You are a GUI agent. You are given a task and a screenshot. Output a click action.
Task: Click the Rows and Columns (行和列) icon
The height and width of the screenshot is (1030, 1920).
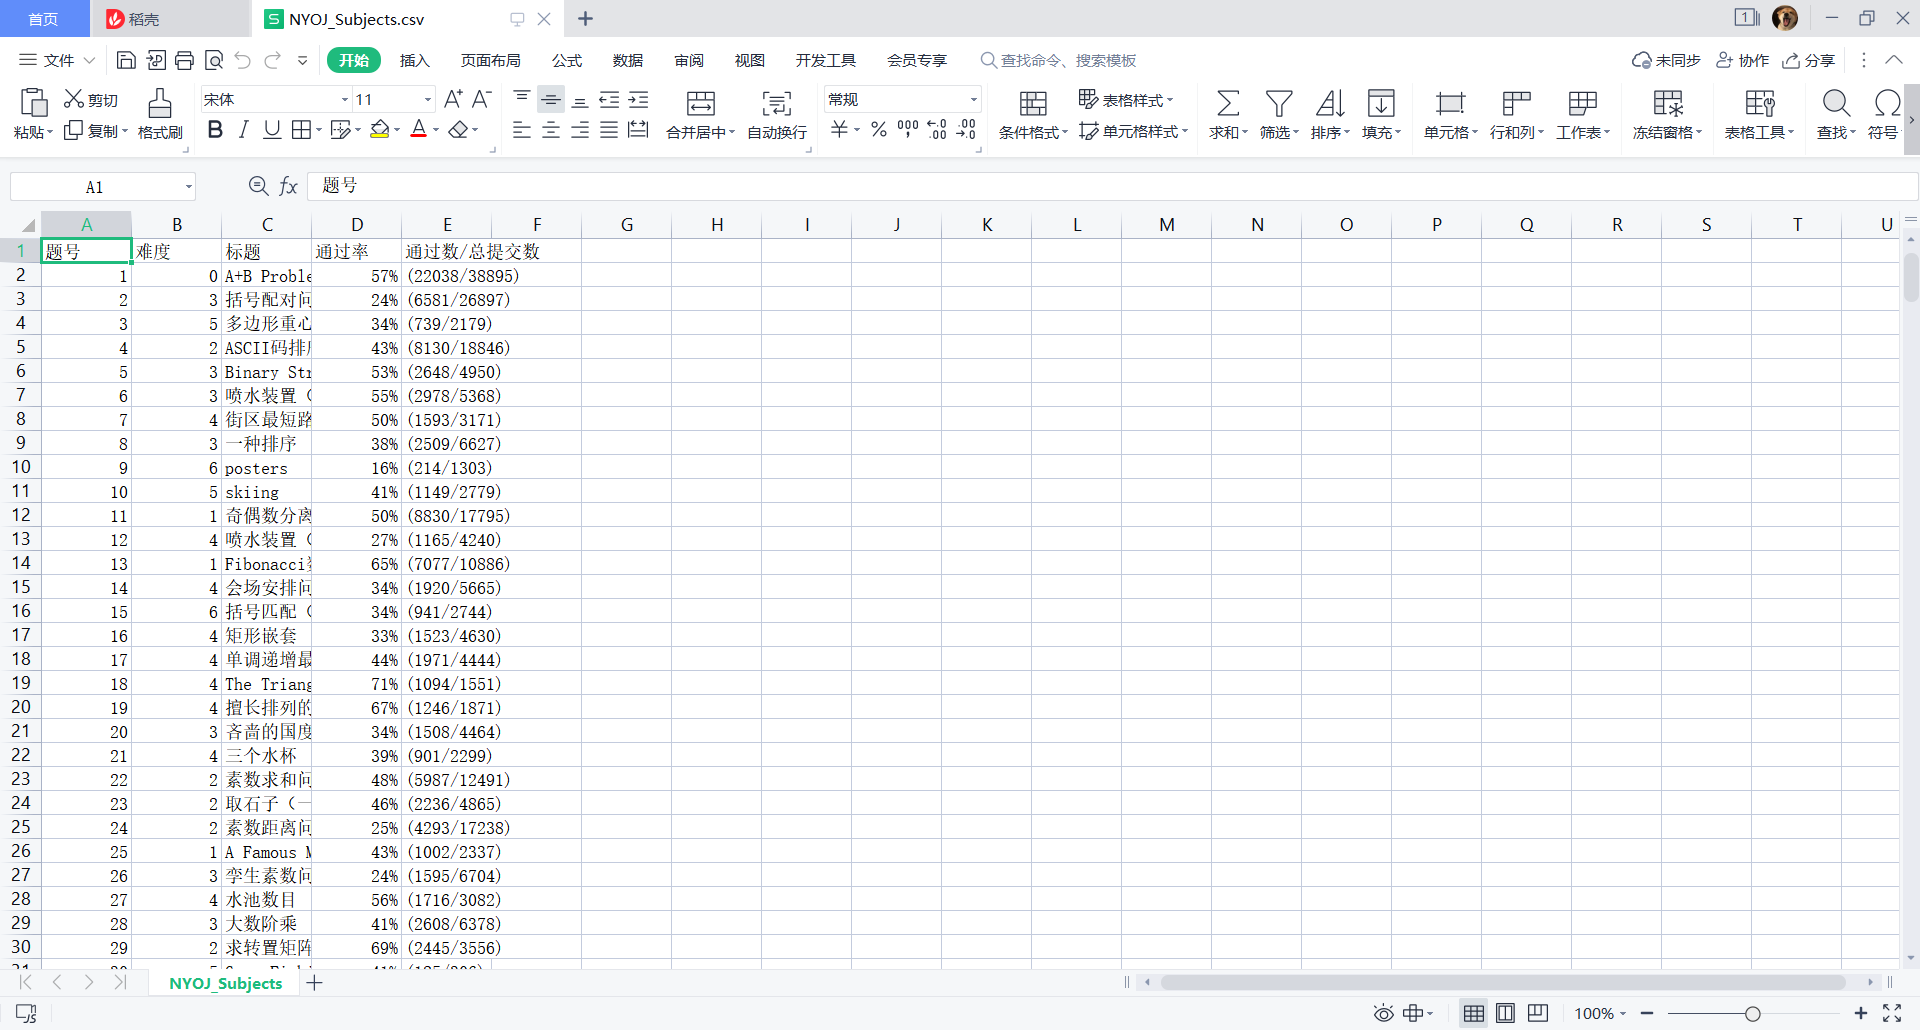tap(1517, 103)
